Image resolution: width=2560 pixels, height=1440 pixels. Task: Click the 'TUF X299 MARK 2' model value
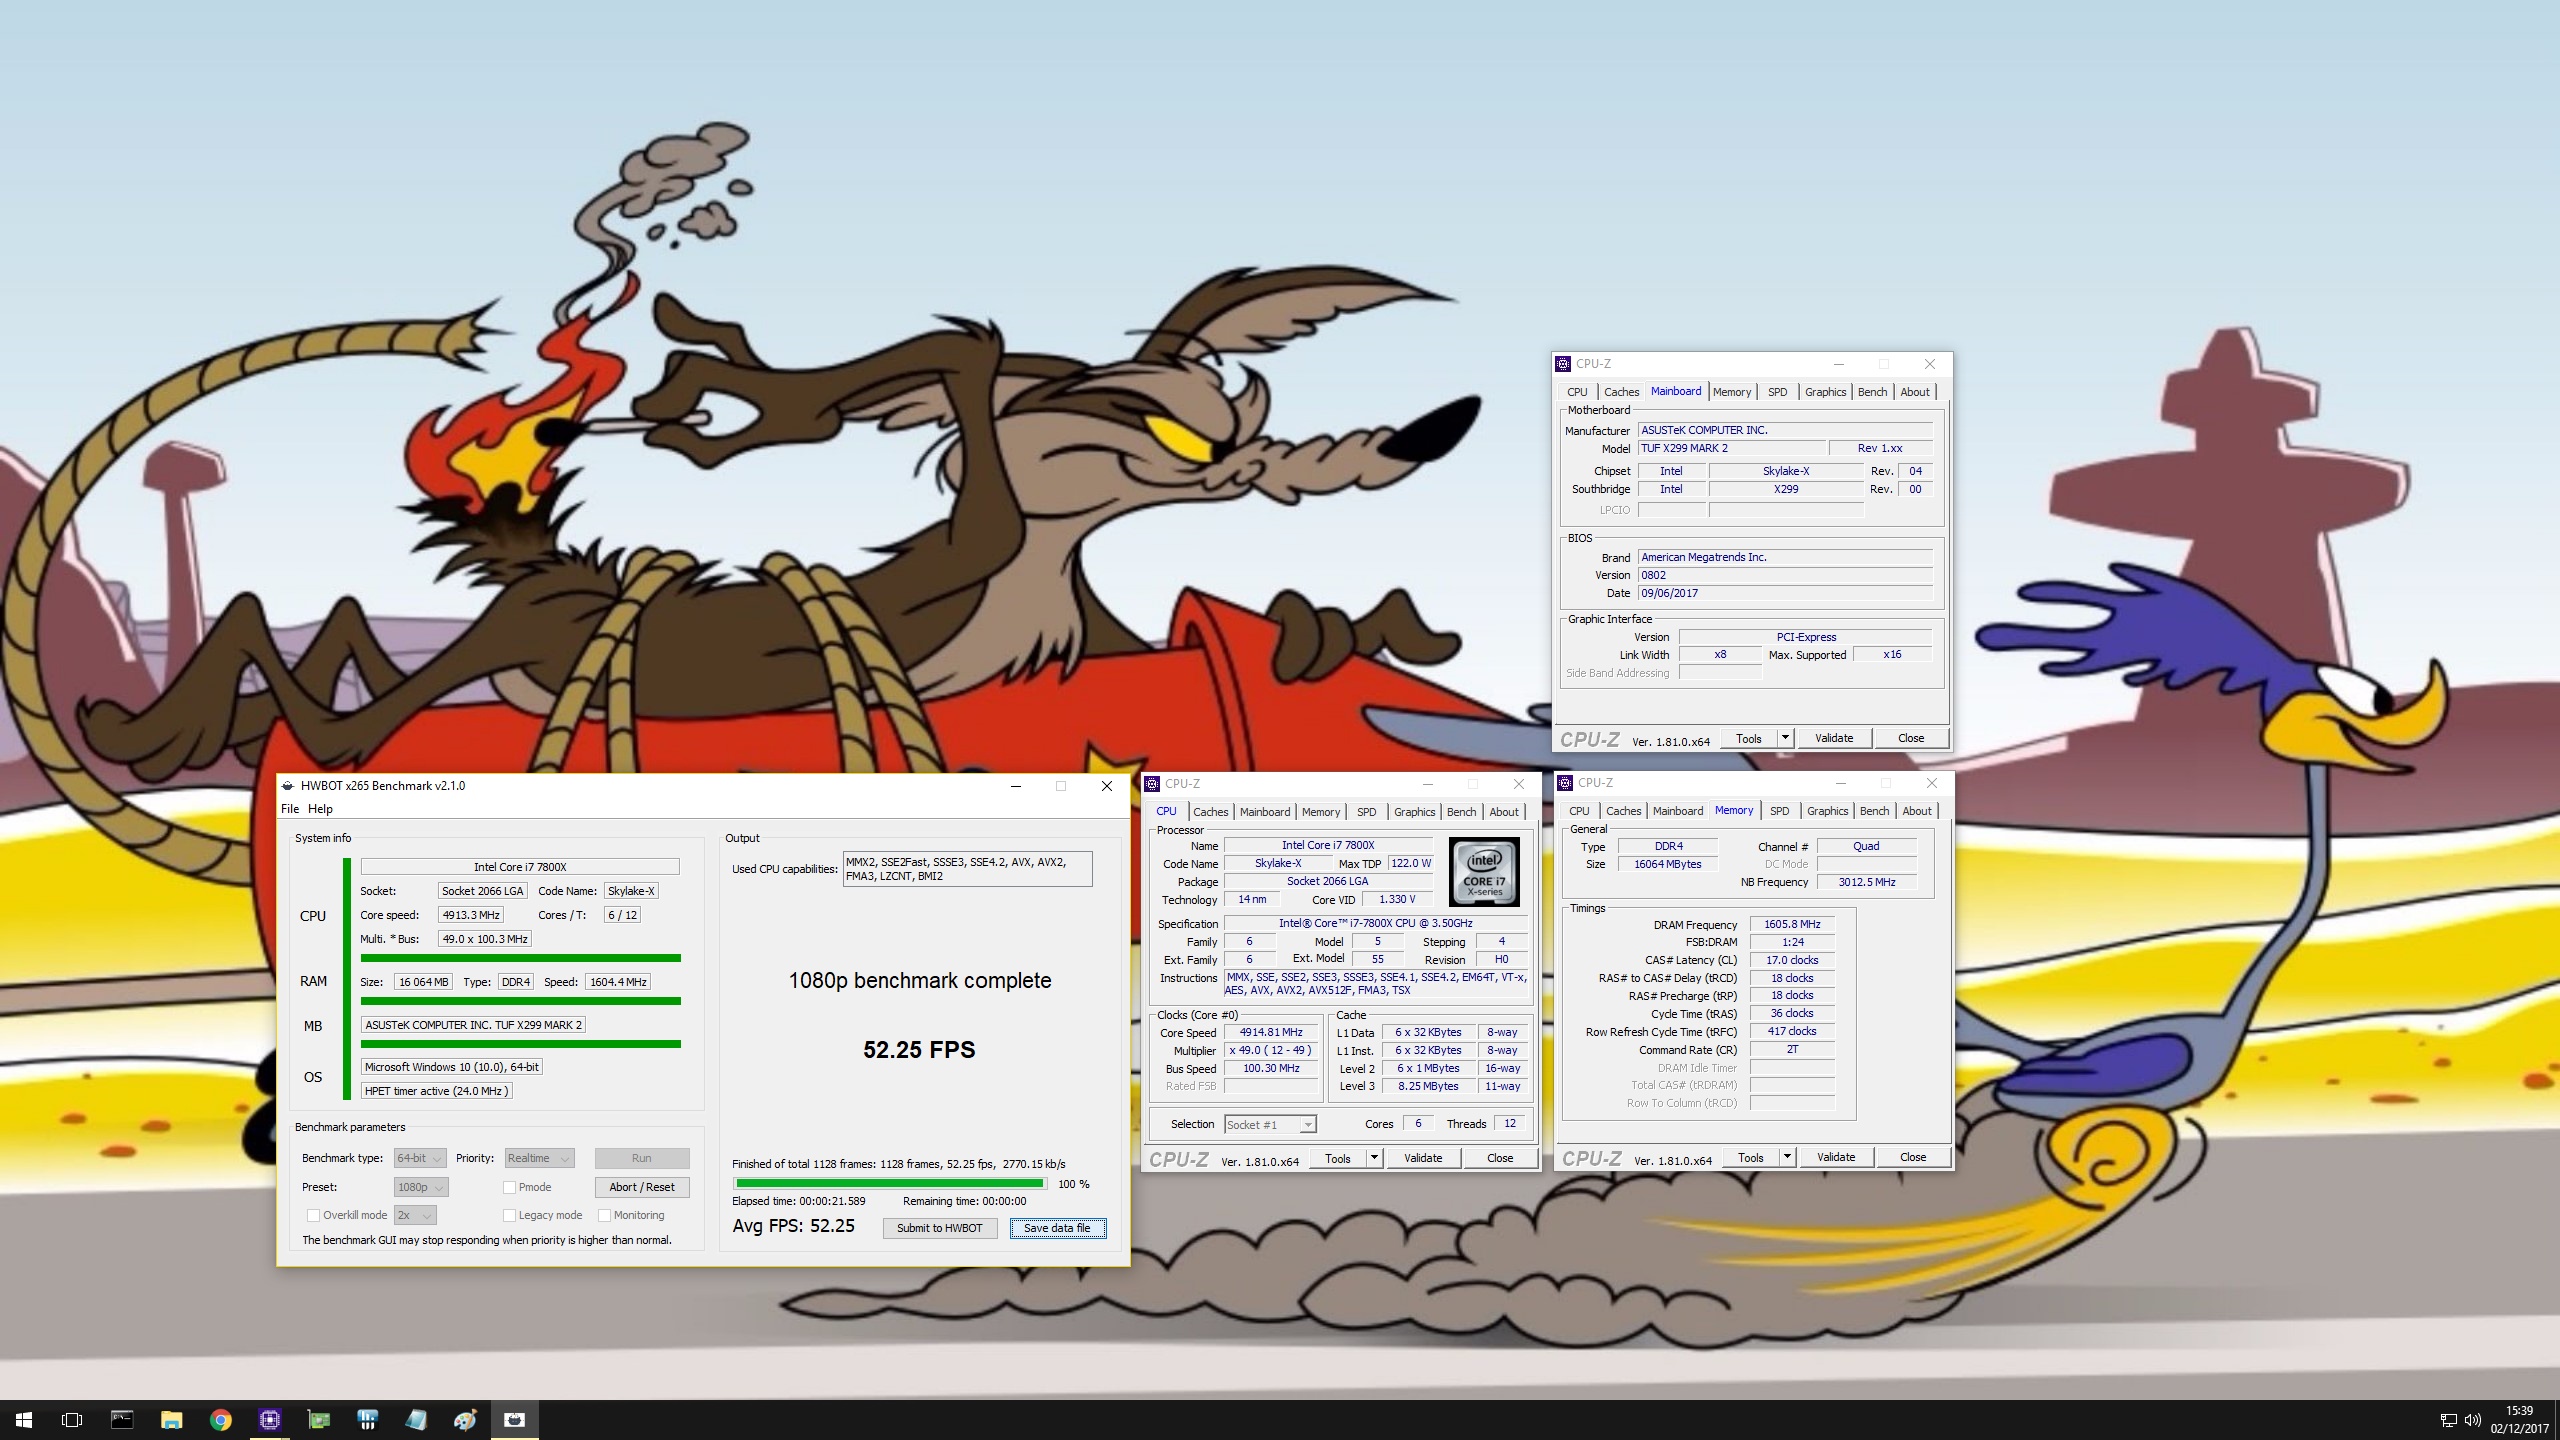click(x=1732, y=448)
